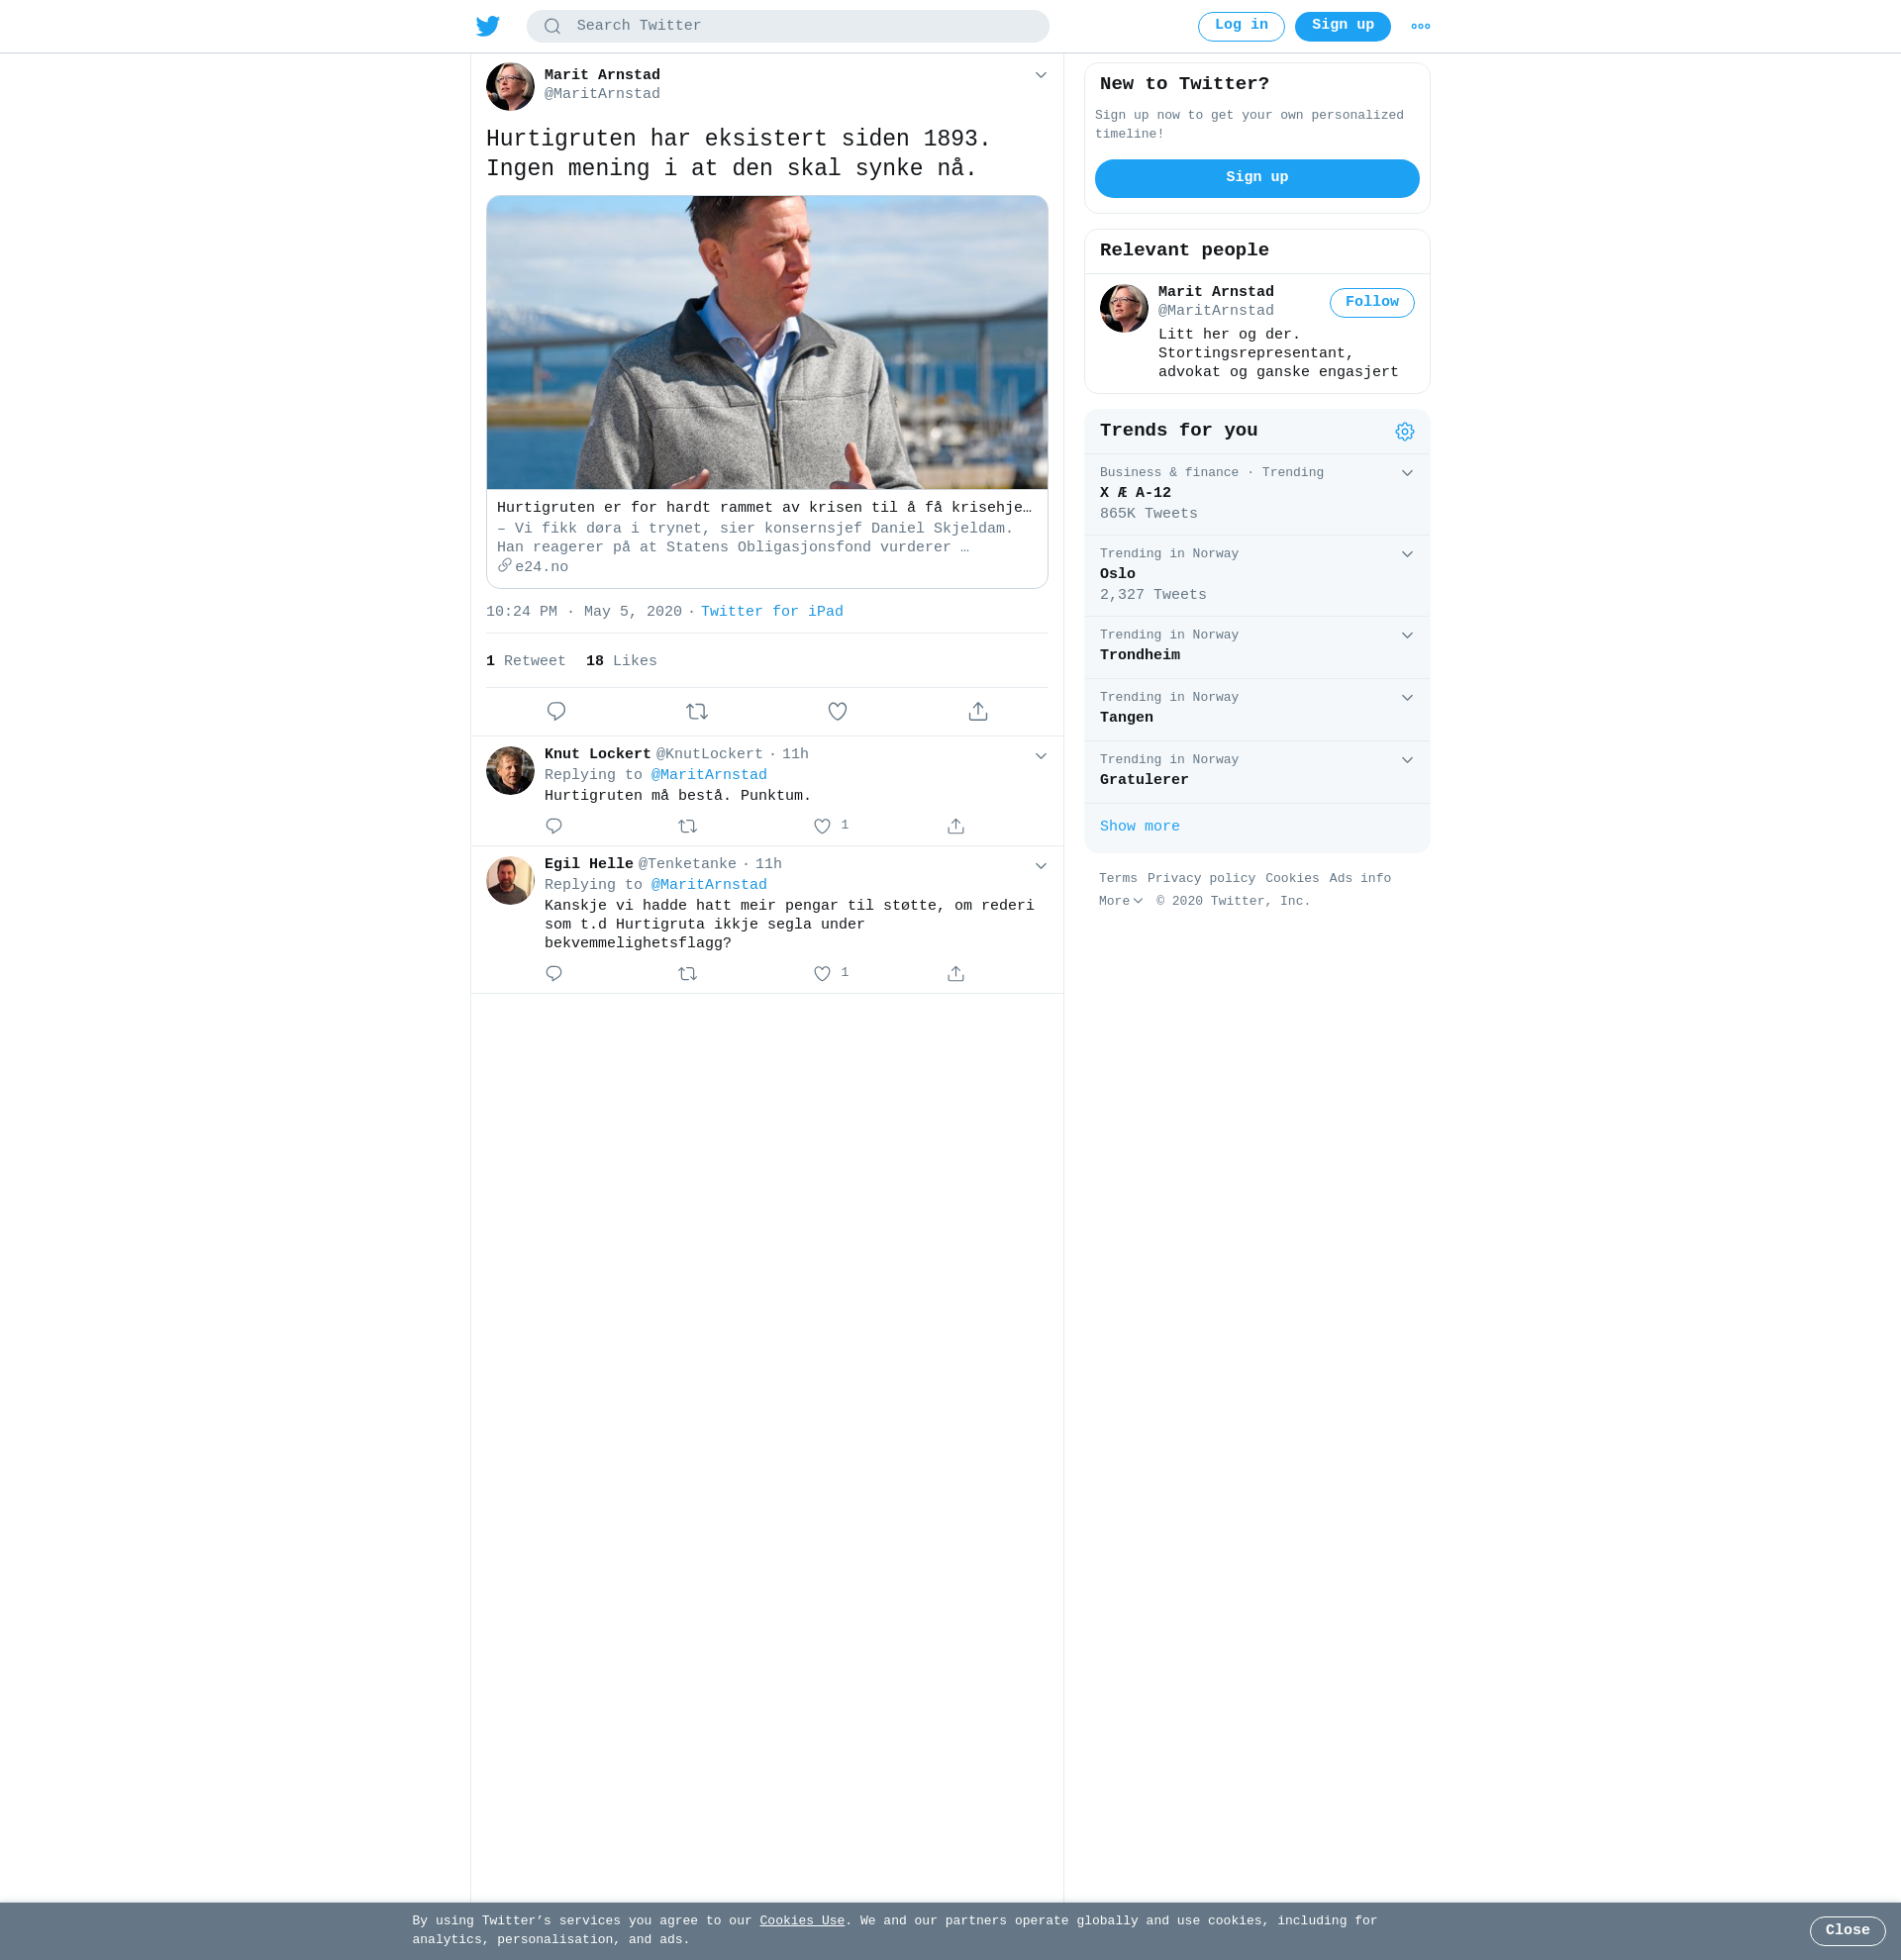
Task: Open the three-dot more menu in header
Action: pos(1420,27)
